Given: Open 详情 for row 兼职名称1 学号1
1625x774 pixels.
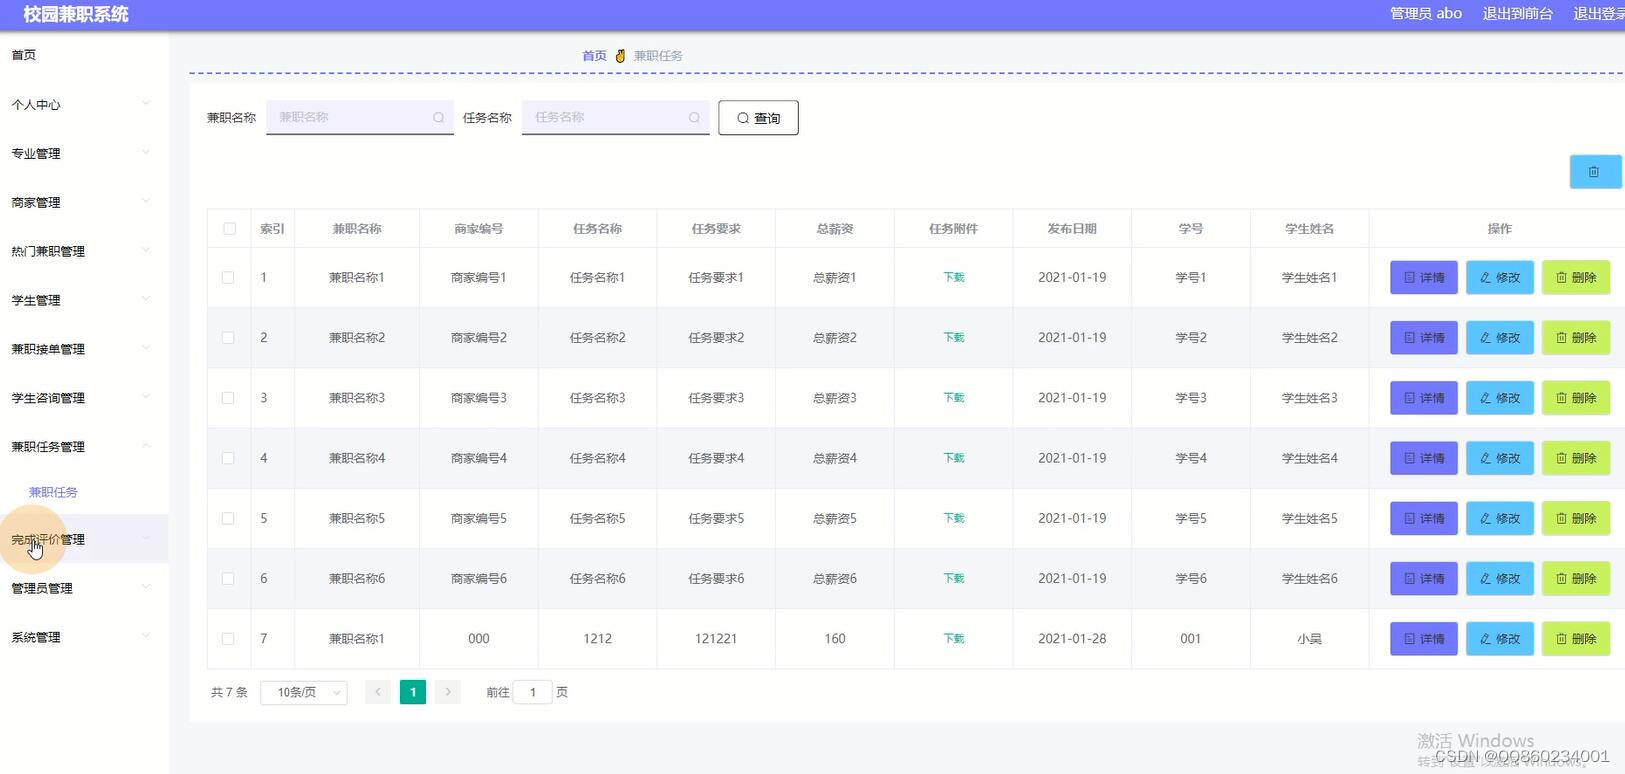Looking at the screenshot, I should coord(1424,278).
